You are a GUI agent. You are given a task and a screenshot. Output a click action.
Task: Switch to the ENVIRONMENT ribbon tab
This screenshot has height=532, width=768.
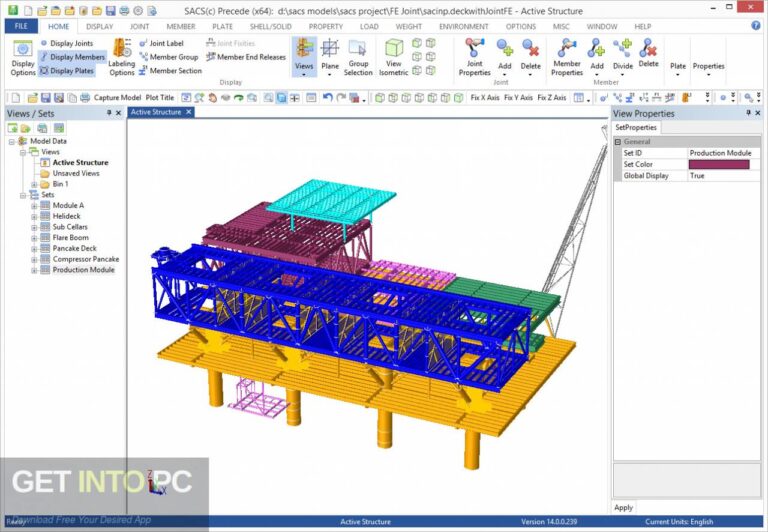[x=463, y=26]
